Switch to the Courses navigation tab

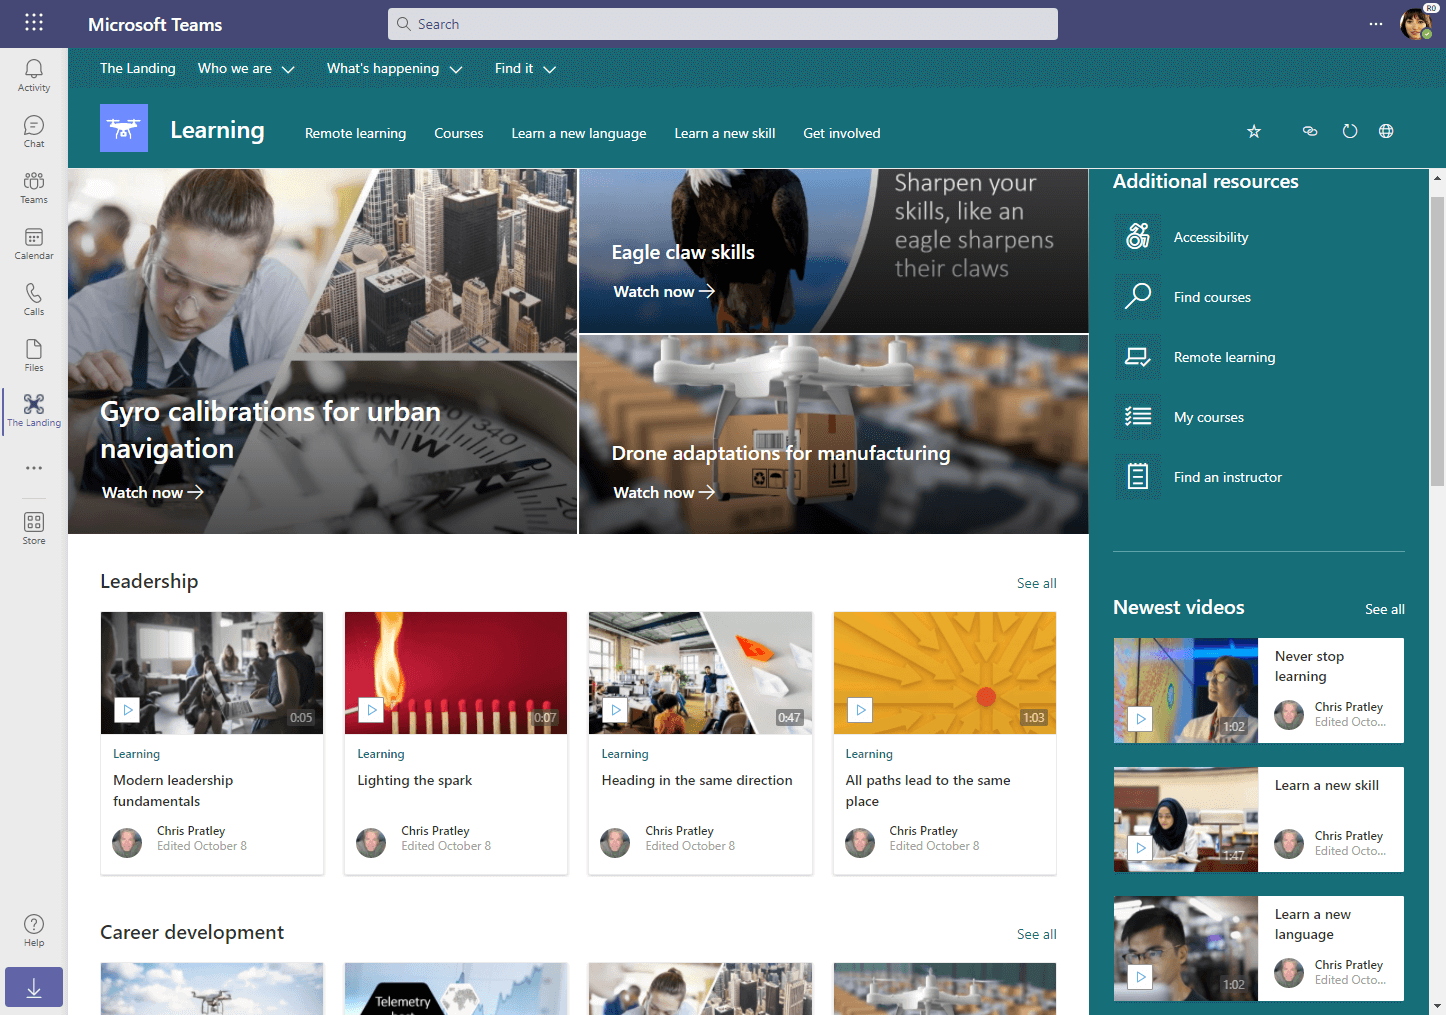[458, 132]
